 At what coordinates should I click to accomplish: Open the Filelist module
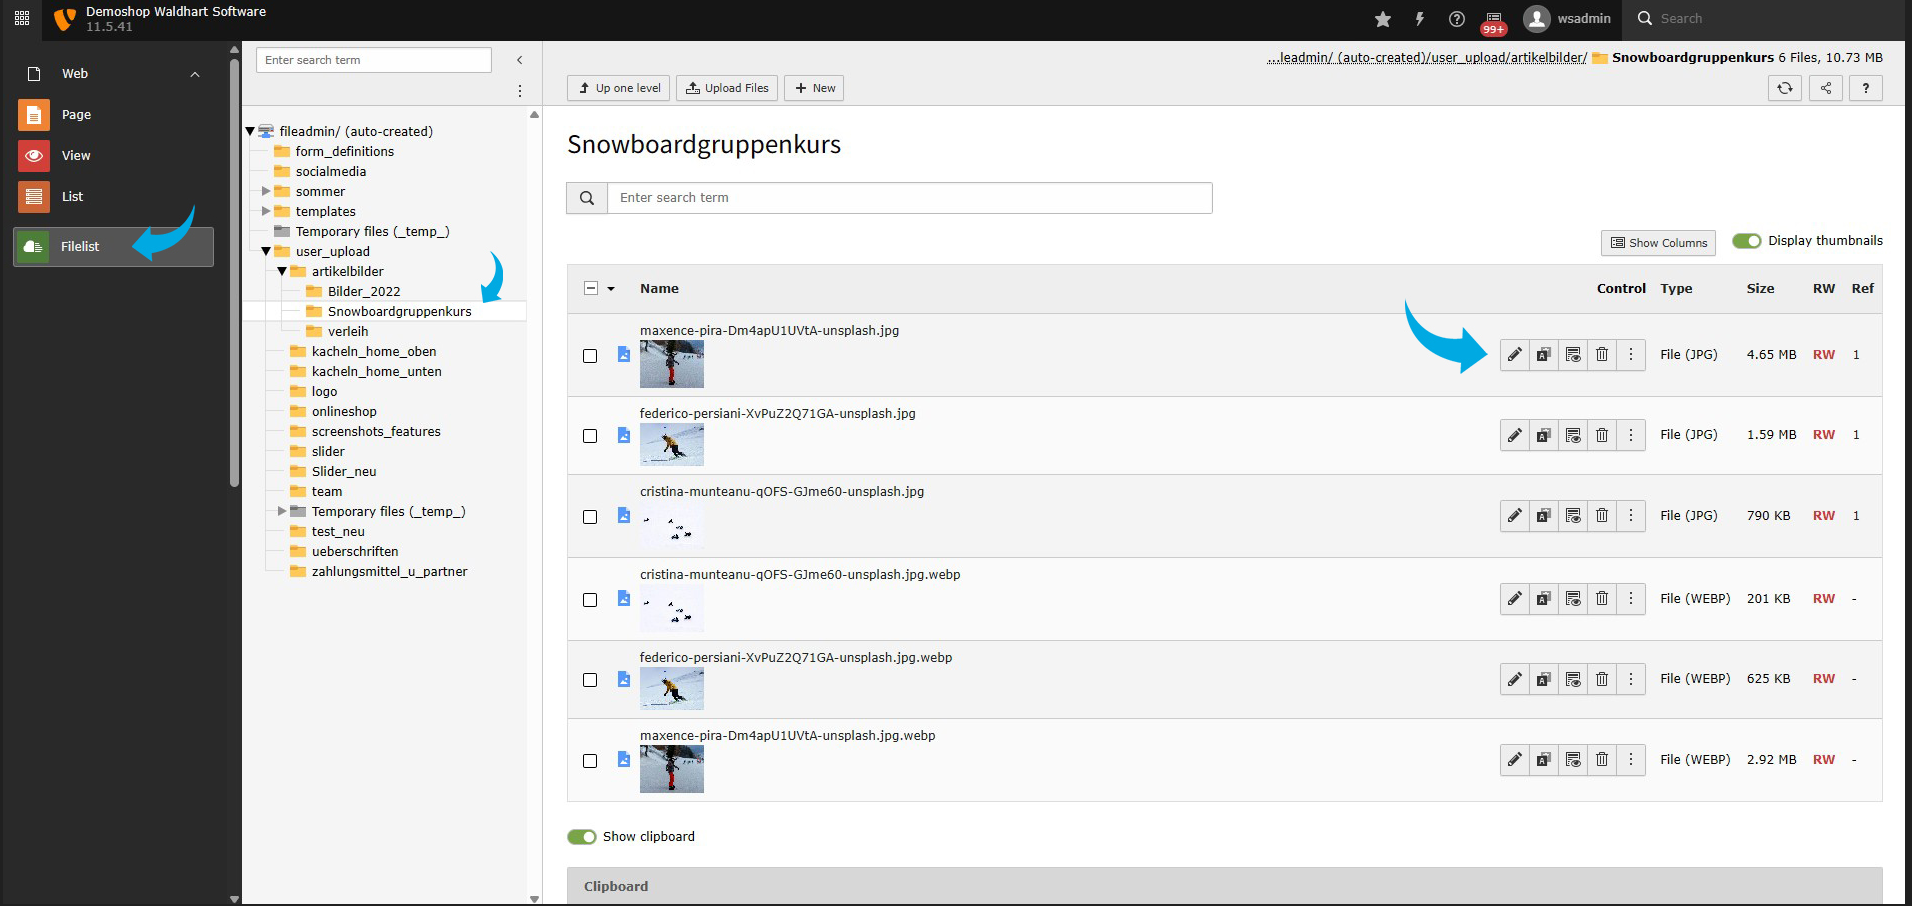pyautogui.click(x=114, y=247)
